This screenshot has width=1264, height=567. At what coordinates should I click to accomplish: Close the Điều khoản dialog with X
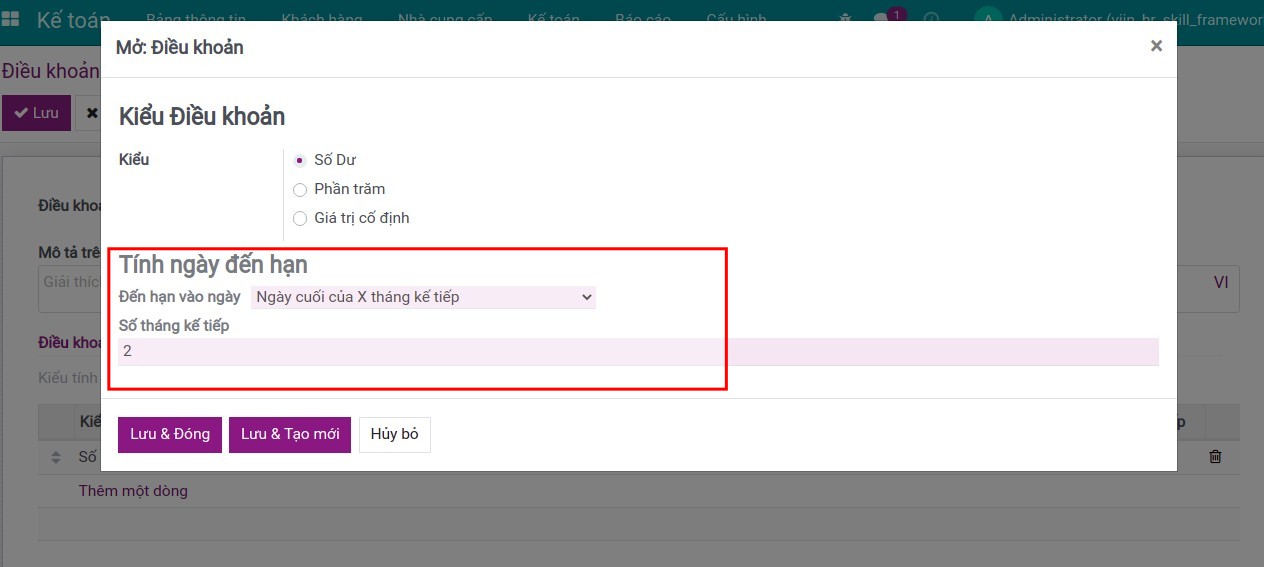coord(1156,46)
